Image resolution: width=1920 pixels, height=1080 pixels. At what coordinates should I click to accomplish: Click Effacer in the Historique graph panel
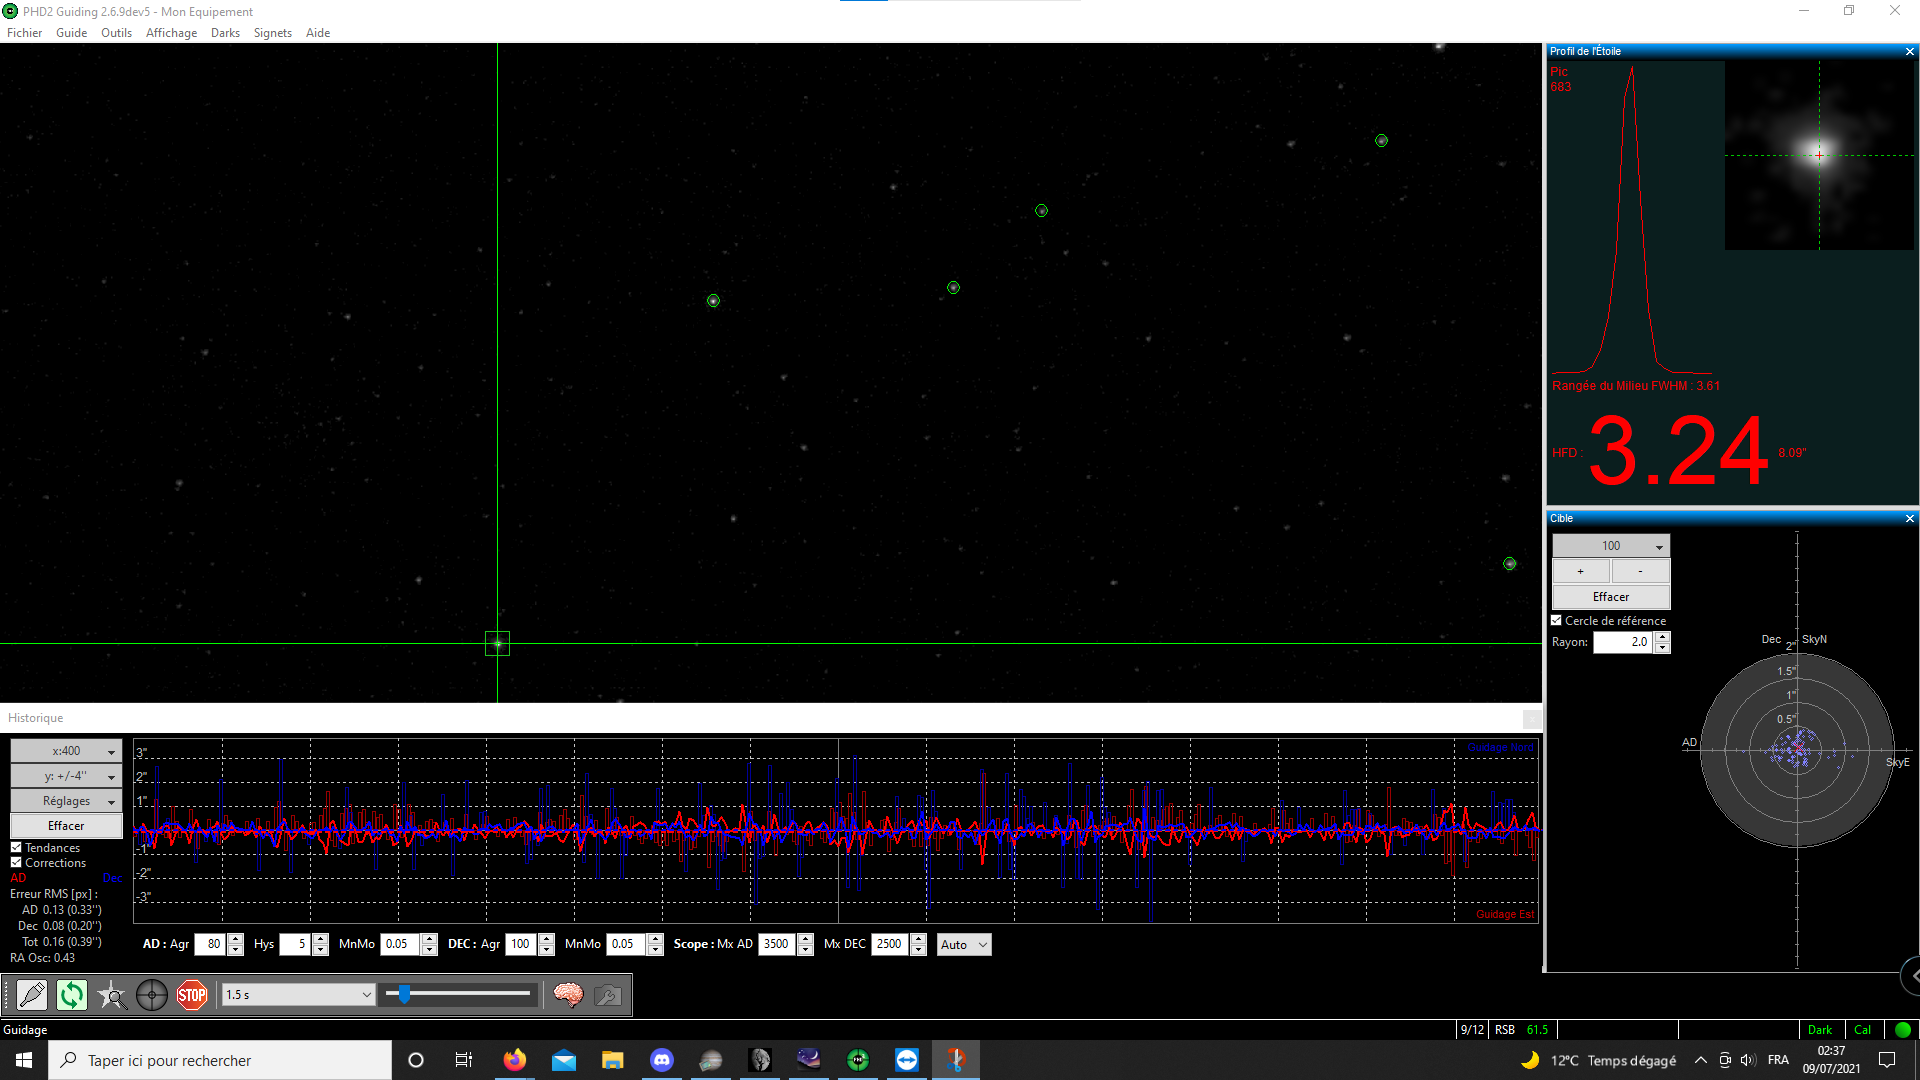tap(66, 826)
